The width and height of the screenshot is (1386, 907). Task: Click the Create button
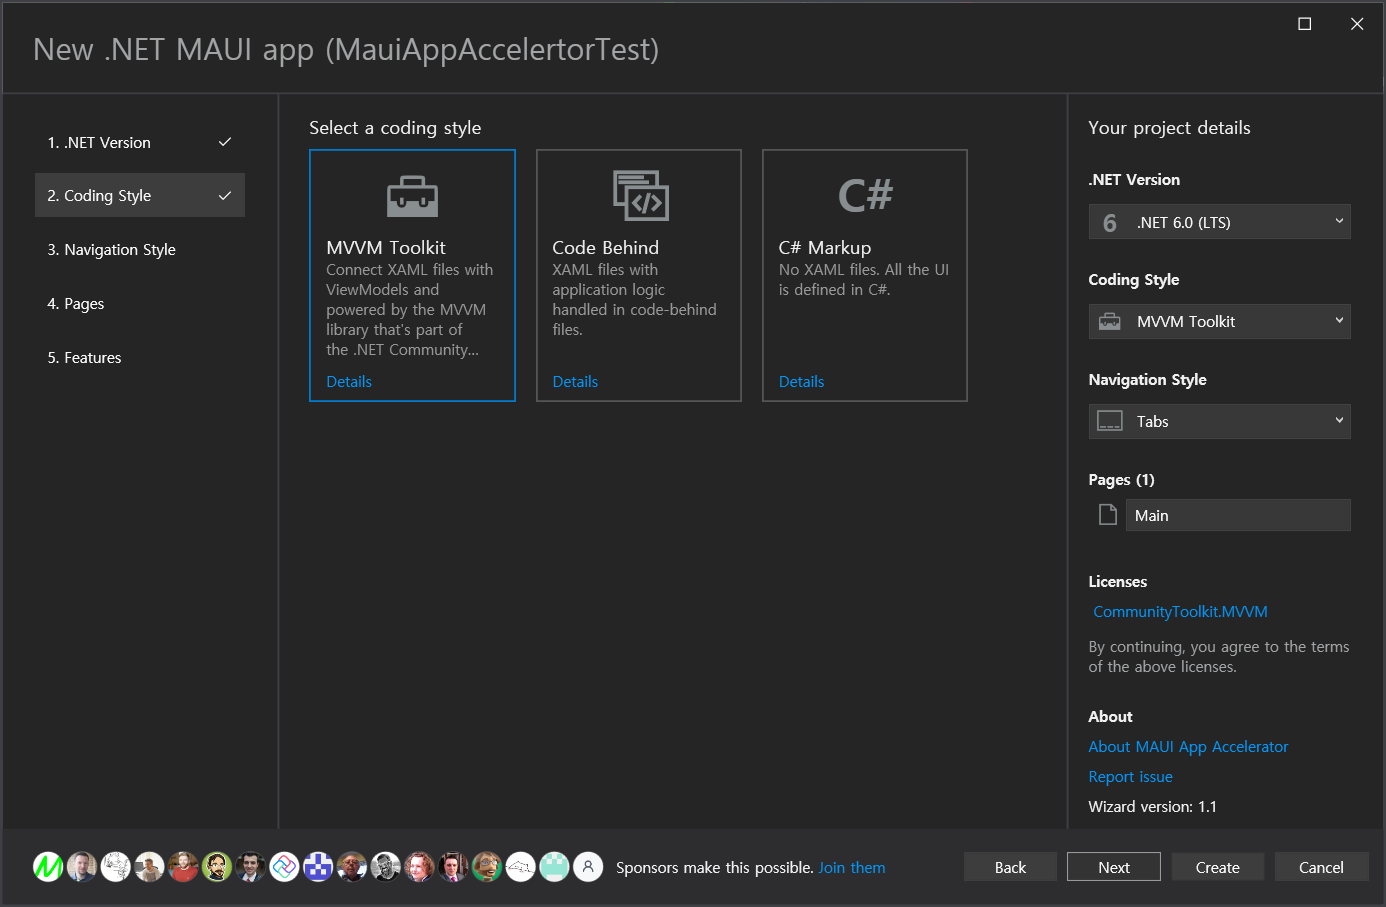point(1217,867)
